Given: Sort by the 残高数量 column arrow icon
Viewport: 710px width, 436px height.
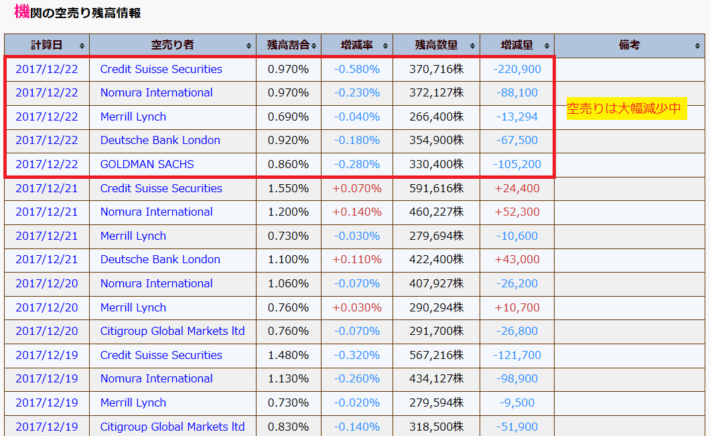Looking at the screenshot, I should click(x=472, y=46).
